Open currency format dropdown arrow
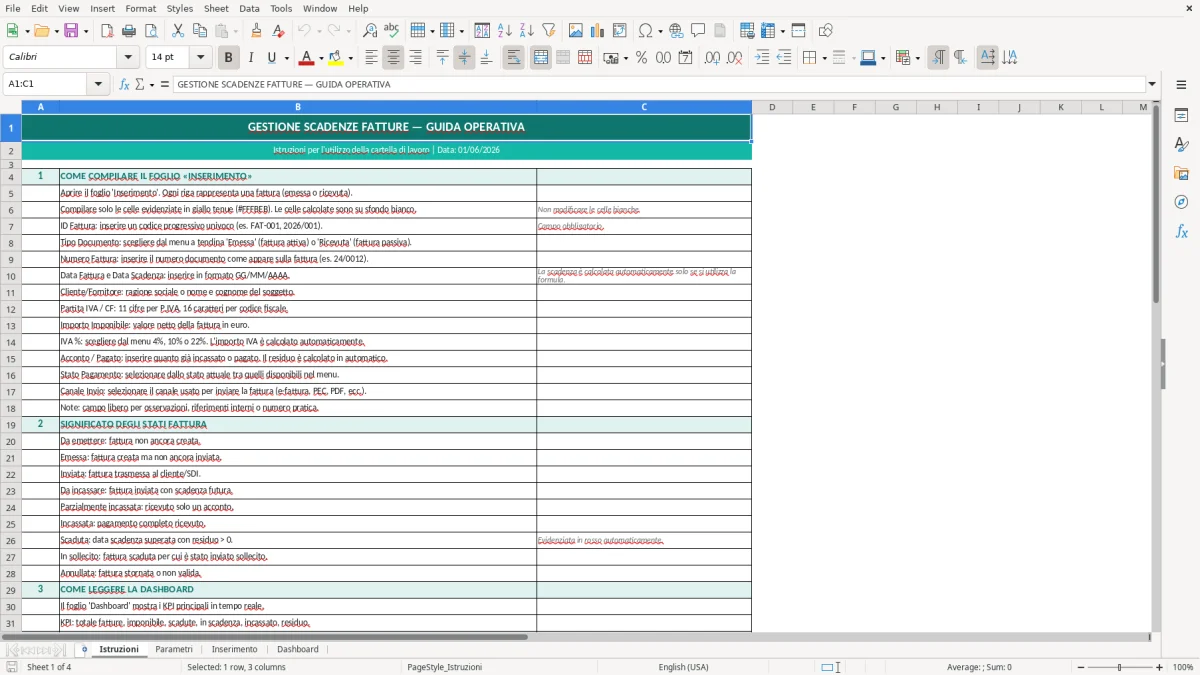The width and height of the screenshot is (1200, 675). (x=625, y=58)
